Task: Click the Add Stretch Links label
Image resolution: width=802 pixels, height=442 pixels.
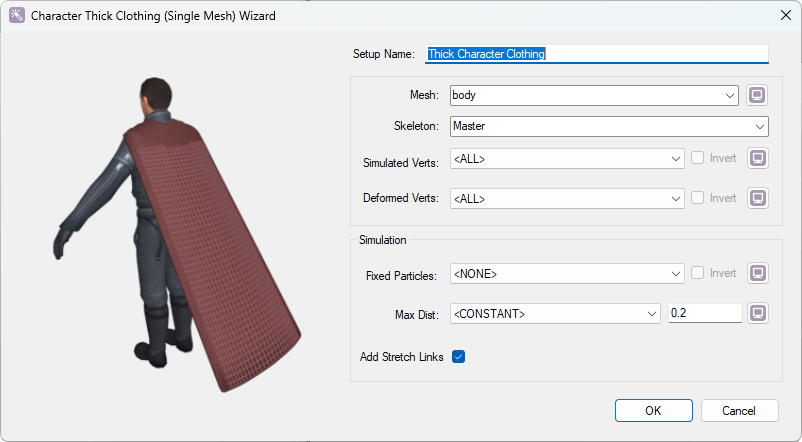Action: [x=402, y=357]
